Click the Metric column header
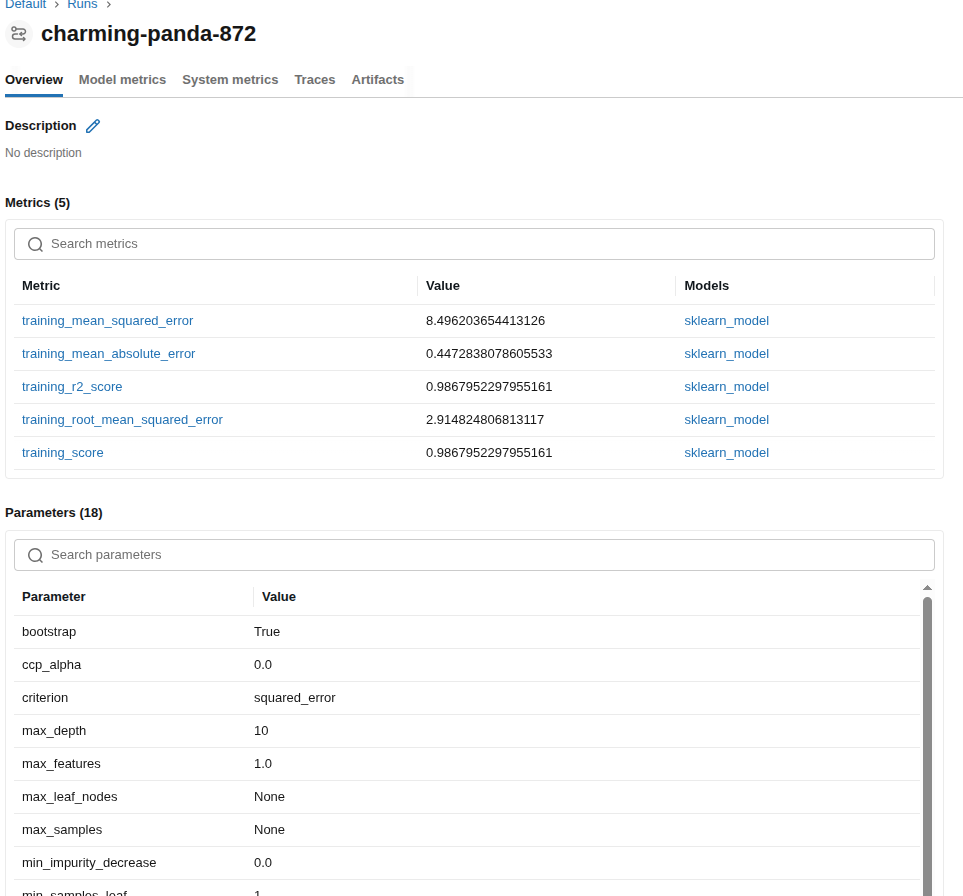Image resolution: width=963 pixels, height=896 pixels. click(41, 286)
